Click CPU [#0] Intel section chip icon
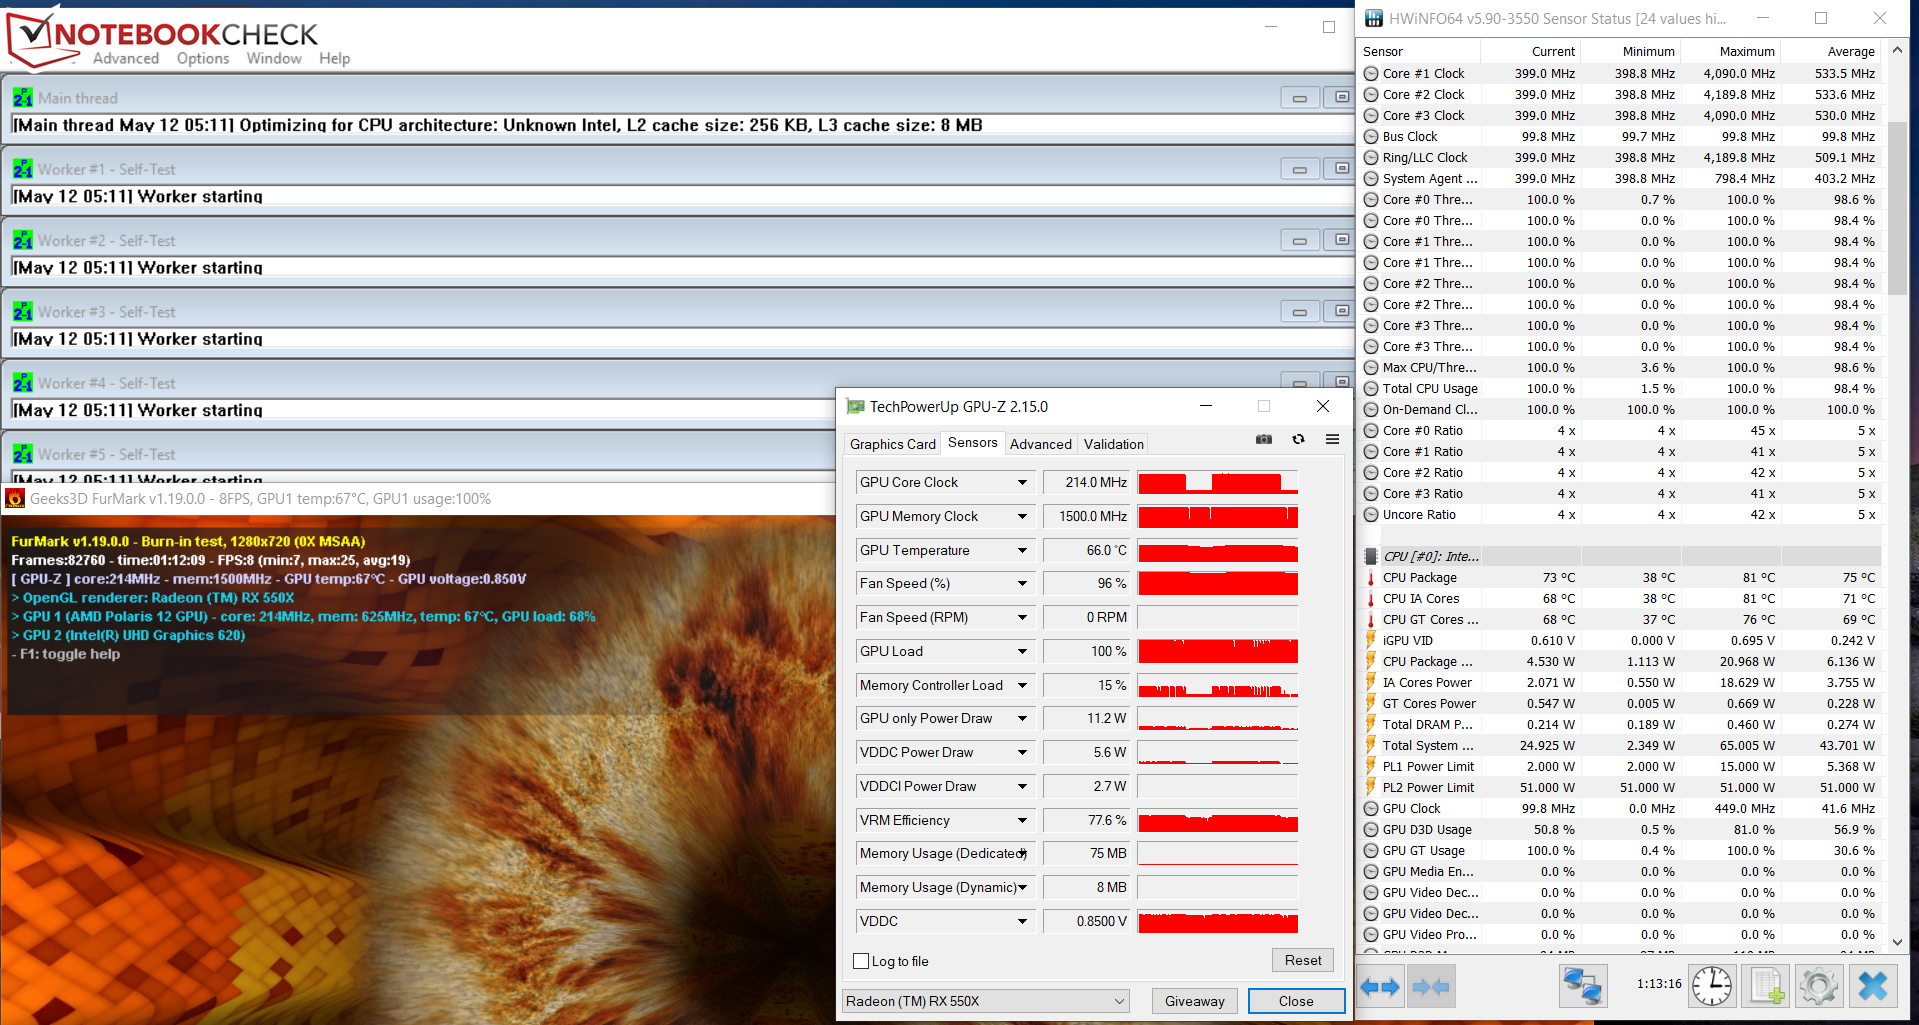Screen dimensions: 1919x1025 [x=1371, y=556]
